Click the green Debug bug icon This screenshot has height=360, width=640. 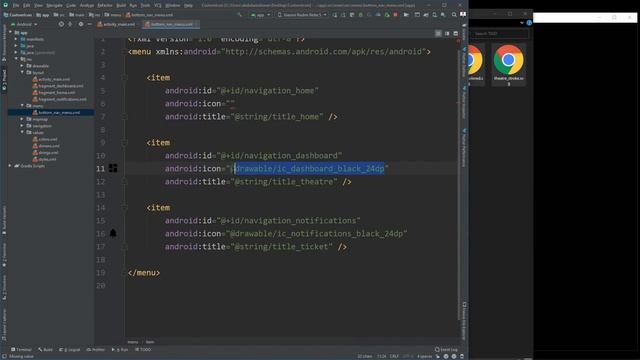click(x=360, y=15)
